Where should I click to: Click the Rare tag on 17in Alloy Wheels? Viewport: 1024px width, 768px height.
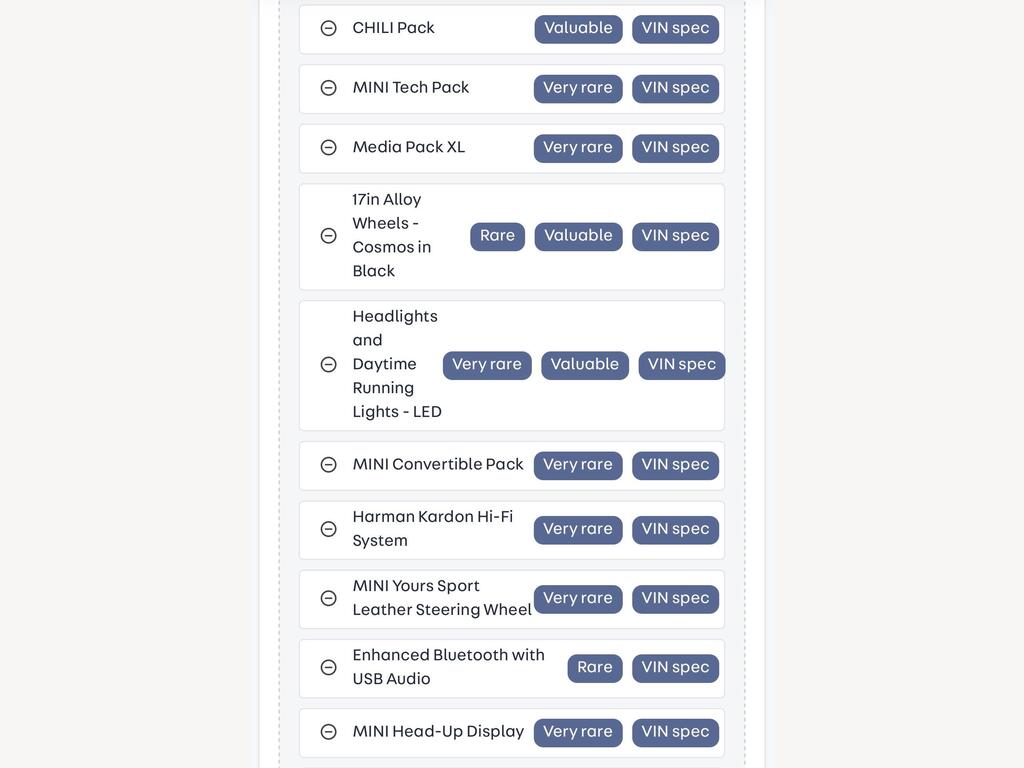tap(498, 236)
